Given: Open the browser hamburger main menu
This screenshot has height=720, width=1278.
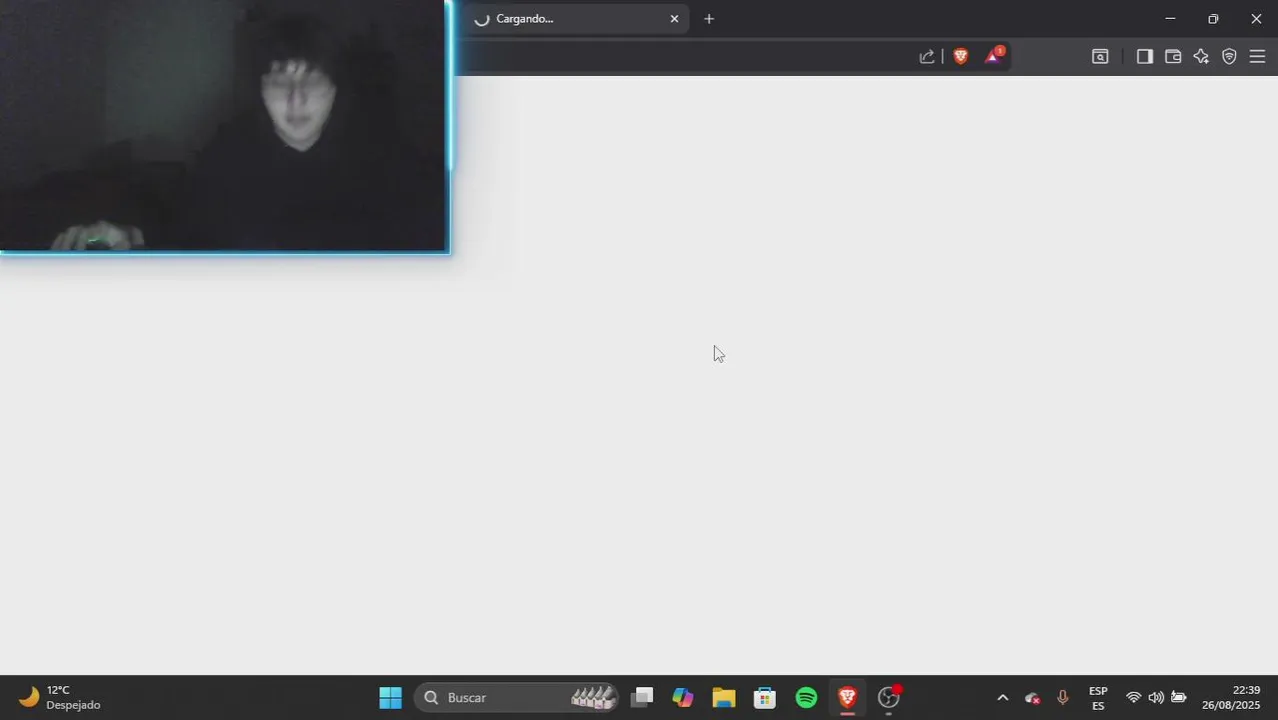Looking at the screenshot, I should pyautogui.click(x=1258, y=57).
